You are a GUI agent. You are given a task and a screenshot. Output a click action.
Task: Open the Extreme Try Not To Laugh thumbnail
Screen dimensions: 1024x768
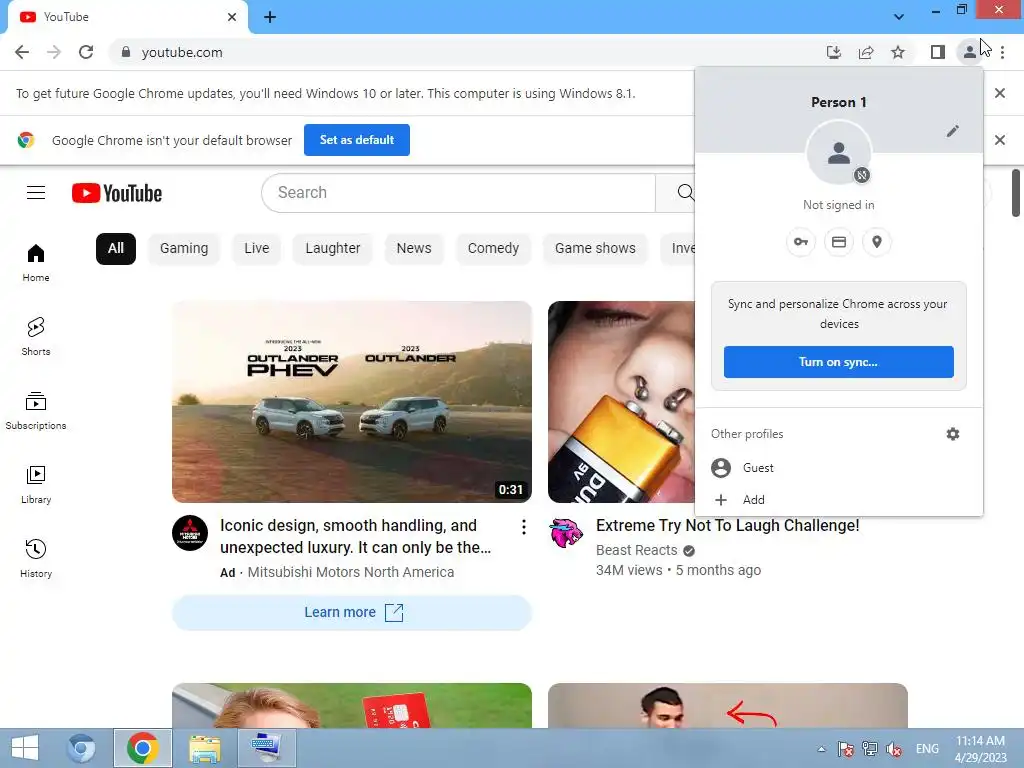pos(621,402)
